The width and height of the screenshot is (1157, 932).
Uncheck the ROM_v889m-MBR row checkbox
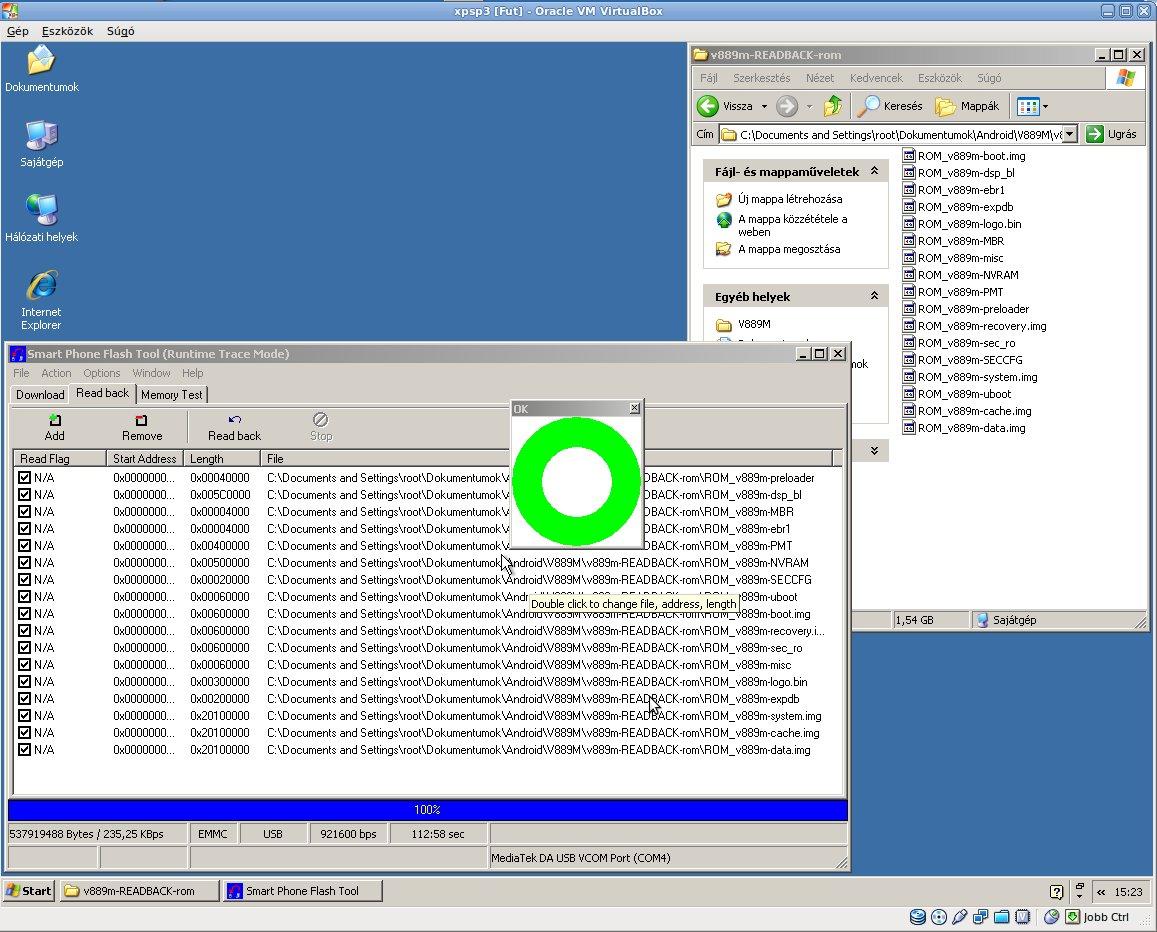pyautogui.click(x=24, y=511)
